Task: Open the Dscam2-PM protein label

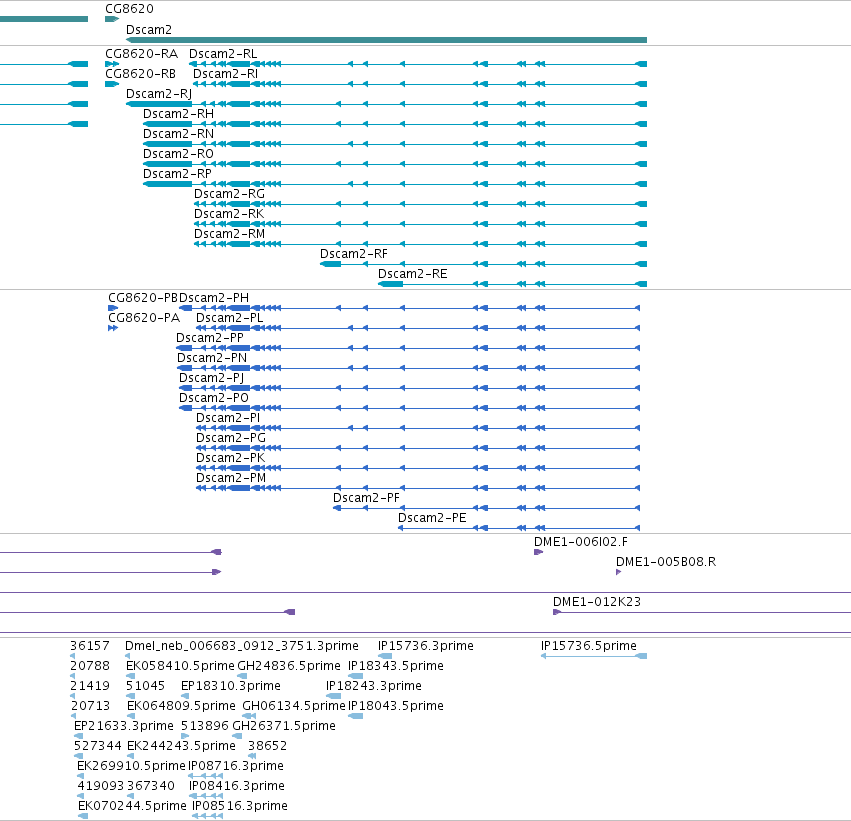Action: [x=231, y=479]
